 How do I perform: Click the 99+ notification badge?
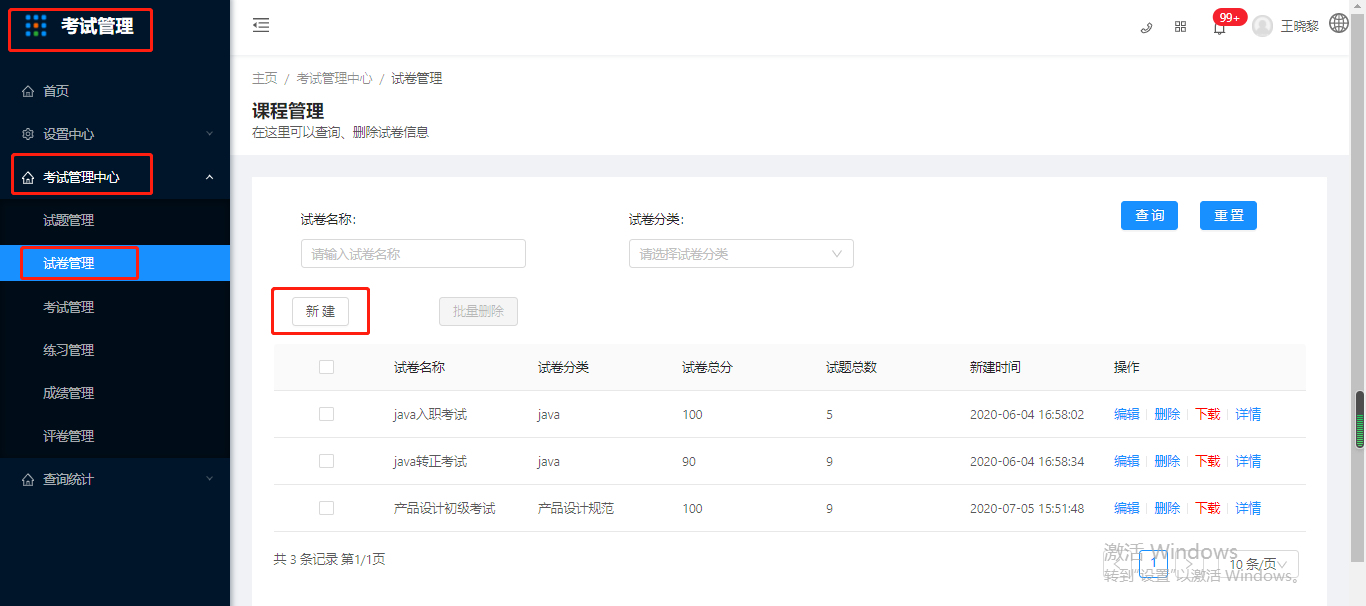(1229, 17)
